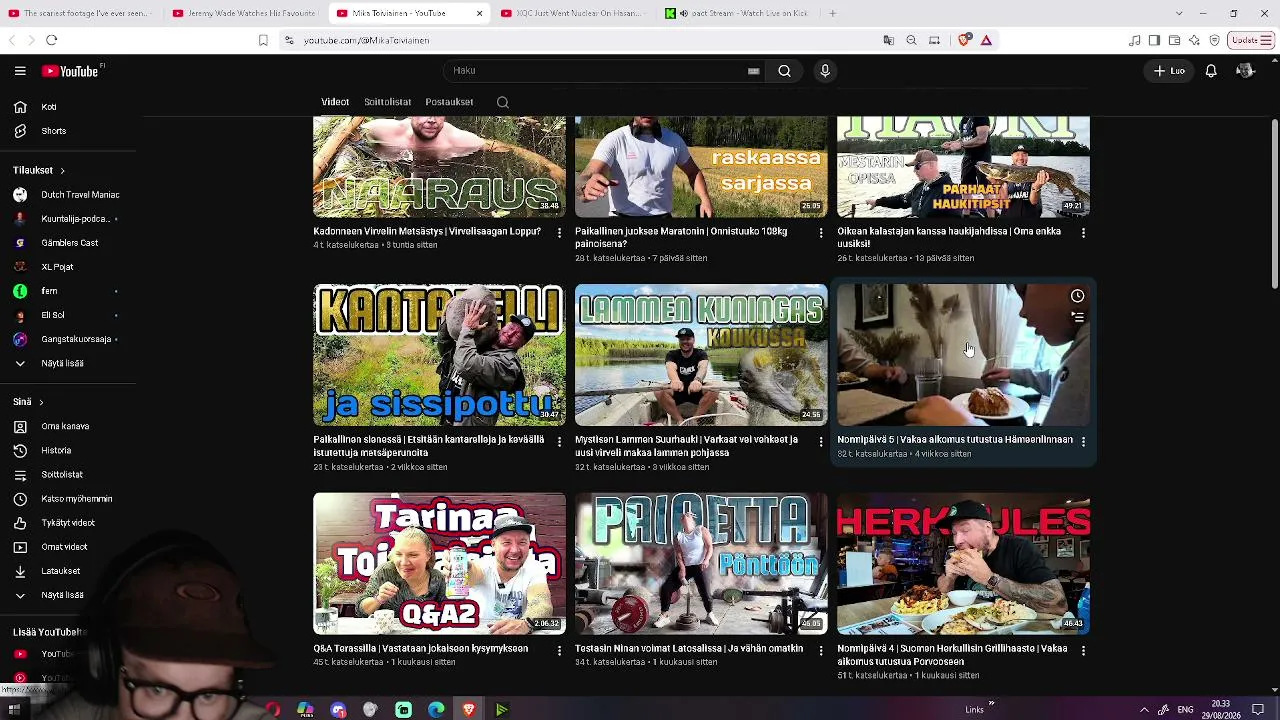Open the Windows notification center
This screenshot has width=1280, height=720.
pos(1258,710)
